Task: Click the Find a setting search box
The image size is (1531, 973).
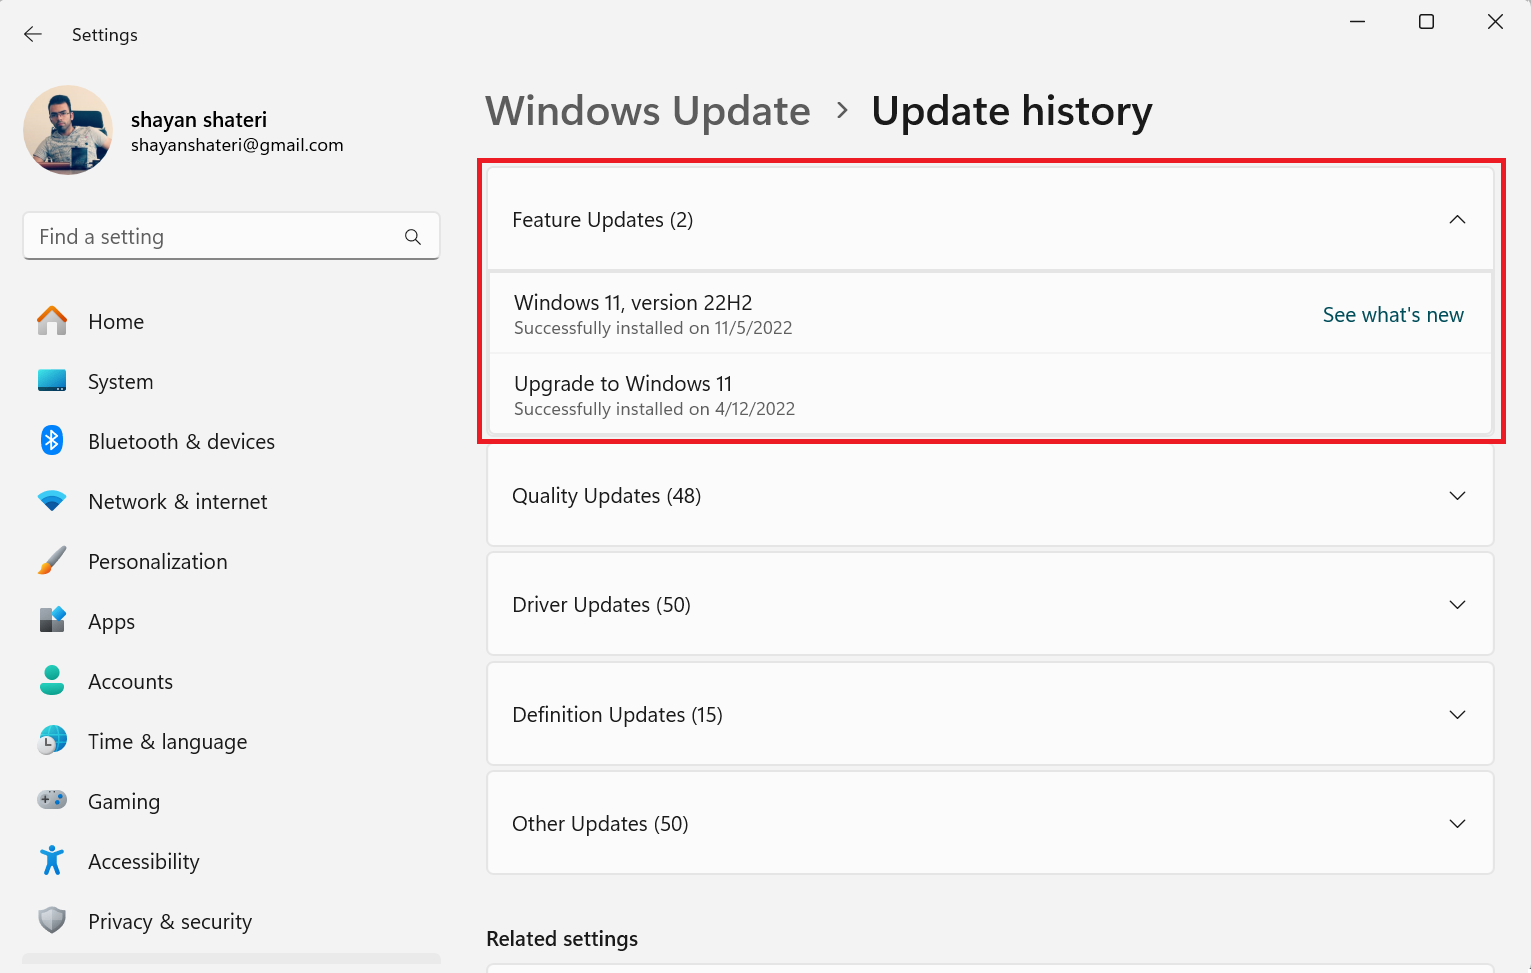Action: (x=231, y=237)
